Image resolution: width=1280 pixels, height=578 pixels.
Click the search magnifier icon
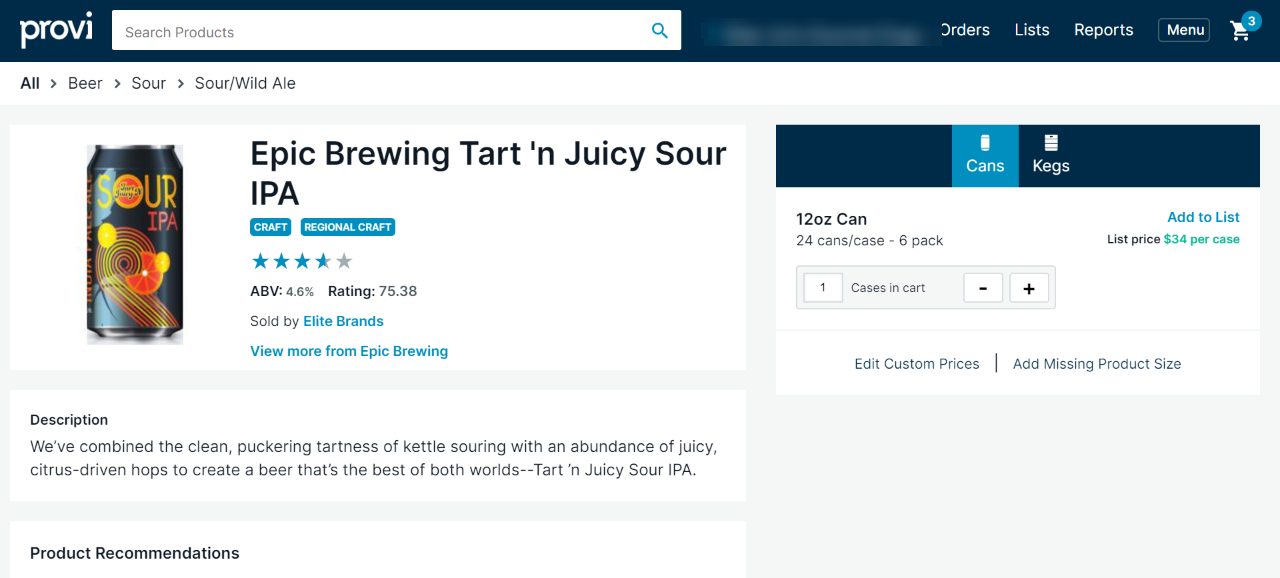(659, 31)
